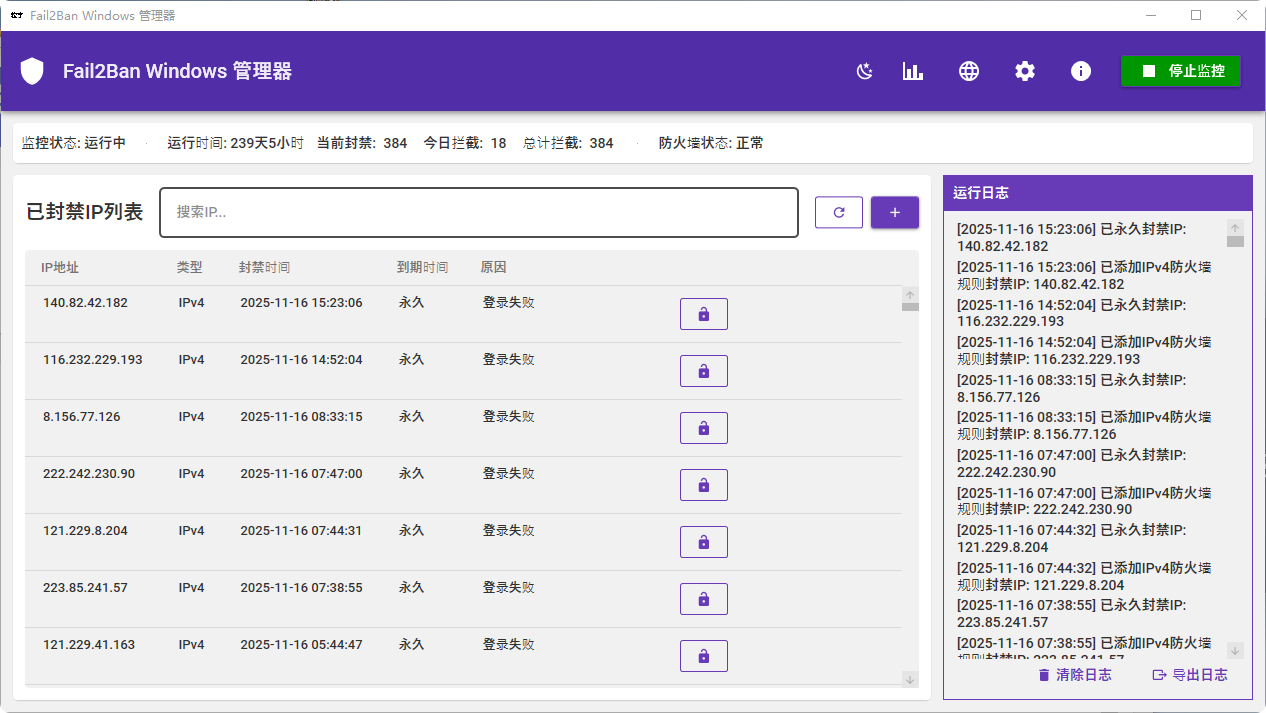Unlock the ban on 121.229.8.204

[x=703, y=541]
